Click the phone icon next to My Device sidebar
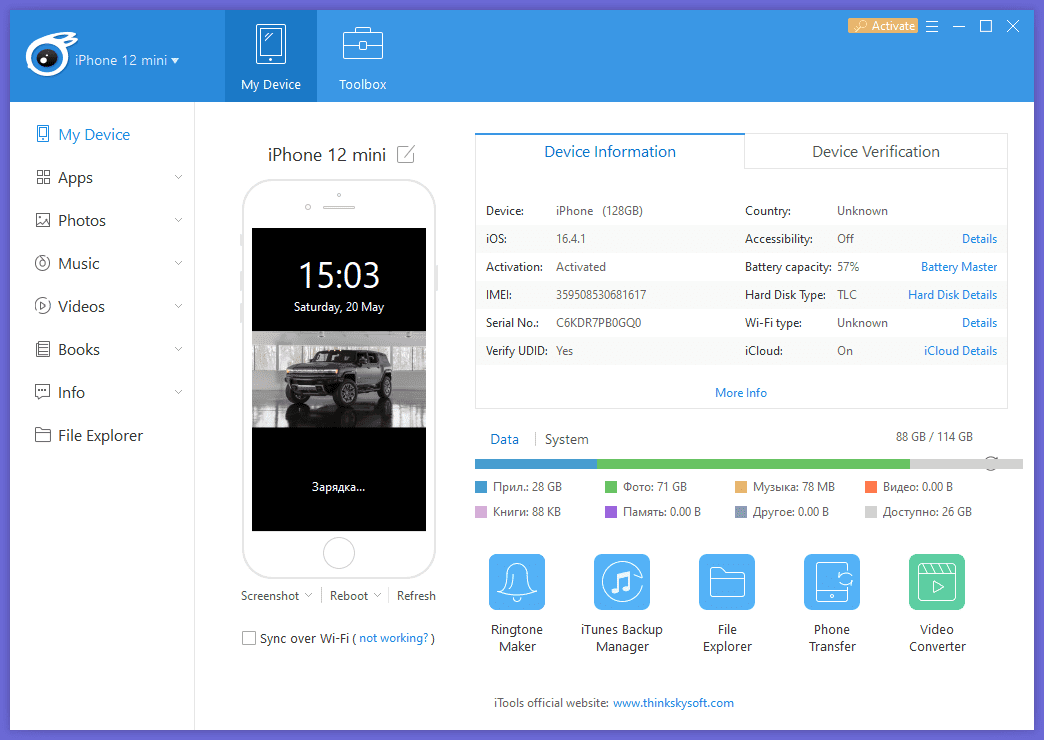 [43, 134]
